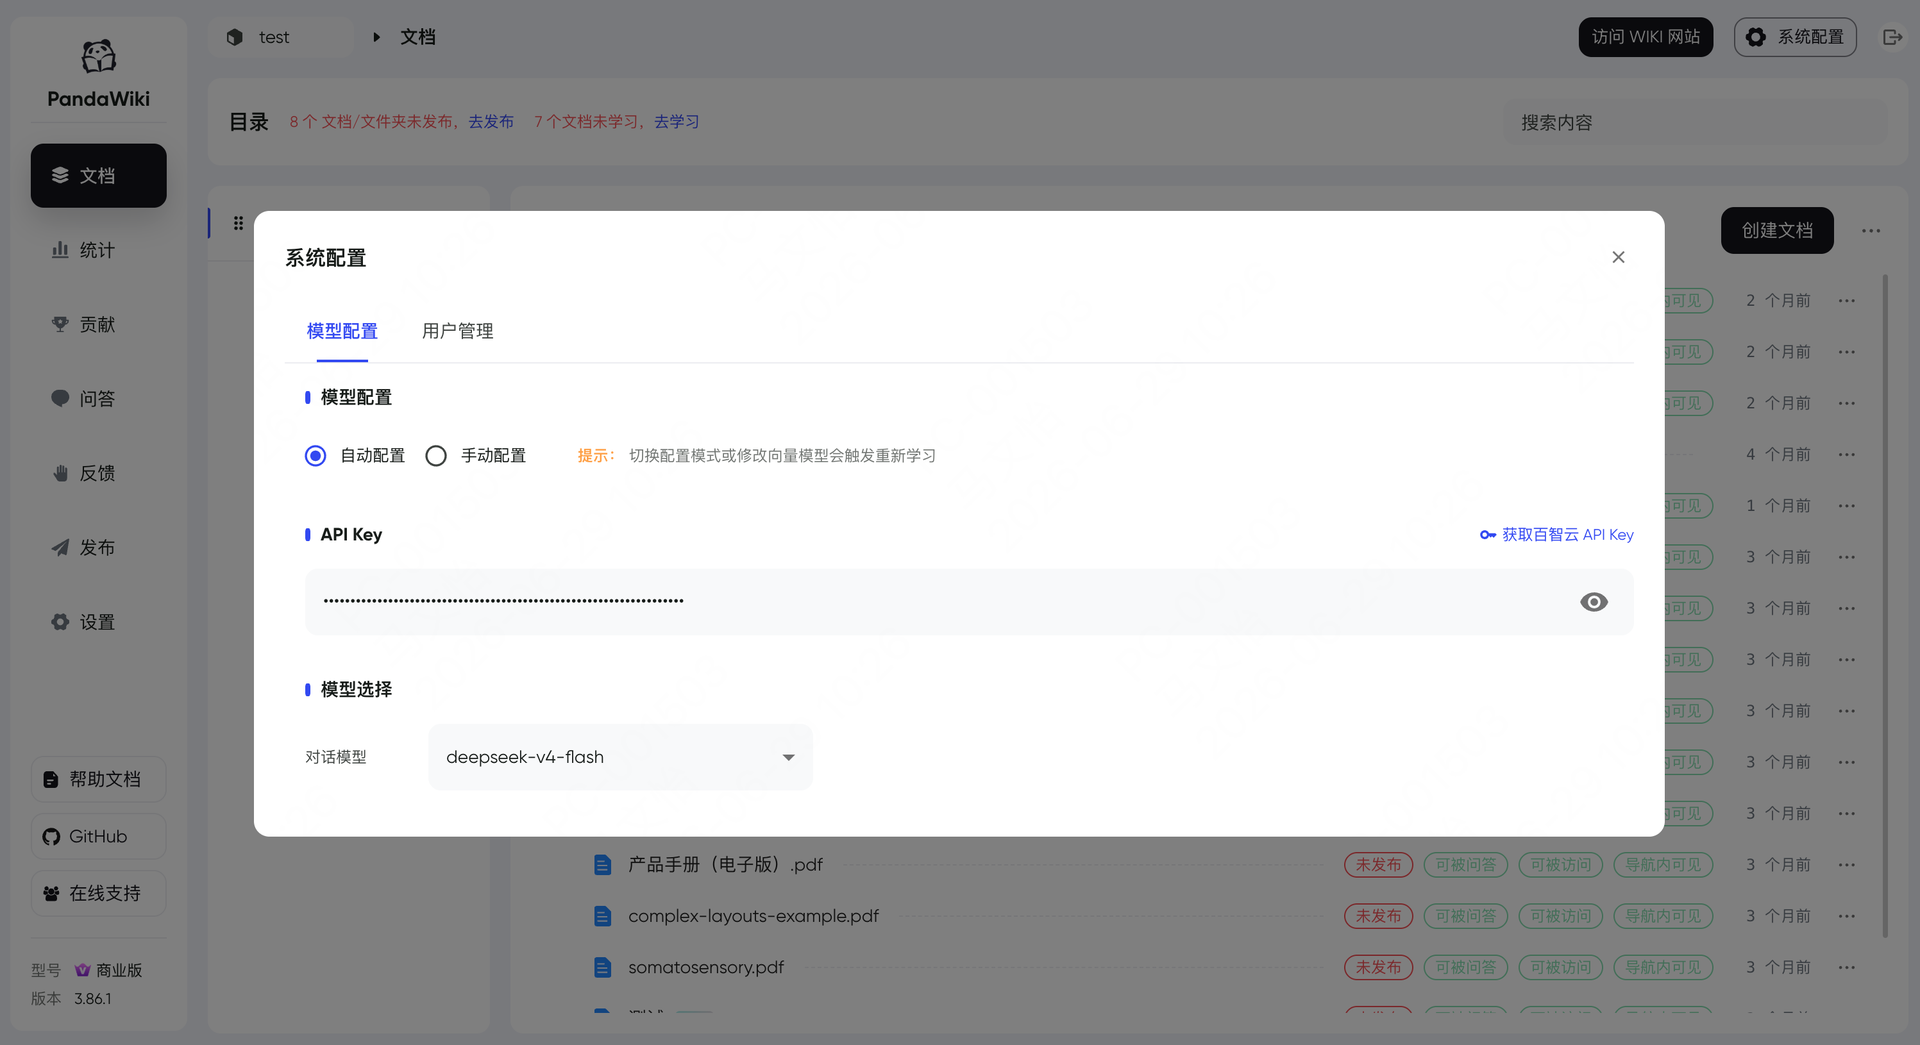The height and width of the screenshot is (1045, 1920).
Task: Open test knowledge base selector
Action: pos(282,37)
